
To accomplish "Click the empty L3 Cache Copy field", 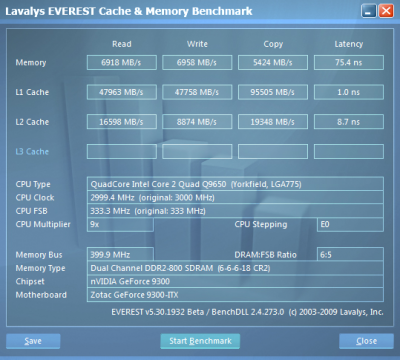I will click(273, 151).
